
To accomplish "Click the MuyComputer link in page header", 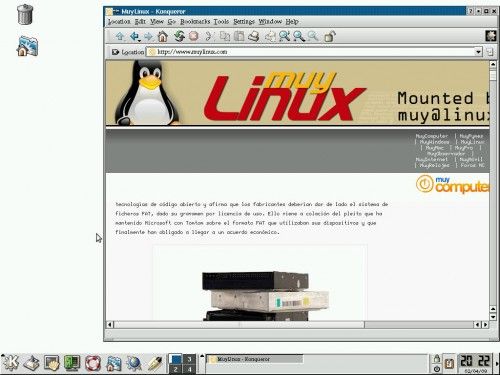I will tap(432, 136).
